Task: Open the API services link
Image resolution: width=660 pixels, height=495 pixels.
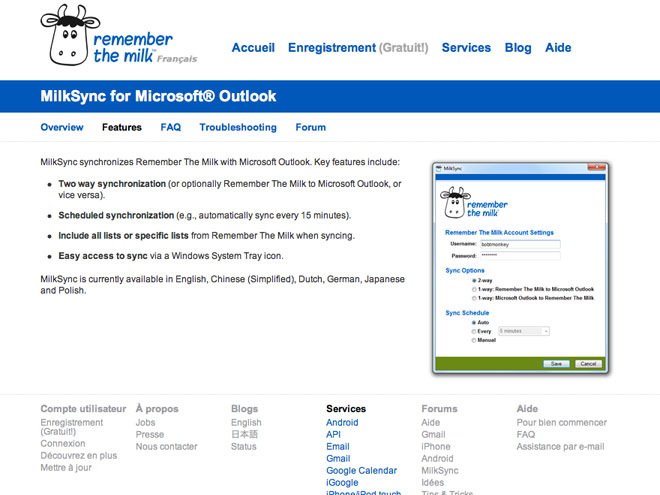Action: click(333, 434)
